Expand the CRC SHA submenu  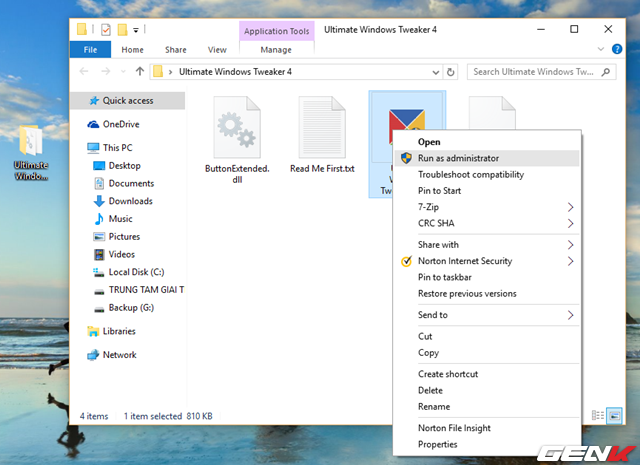point(487,223)
